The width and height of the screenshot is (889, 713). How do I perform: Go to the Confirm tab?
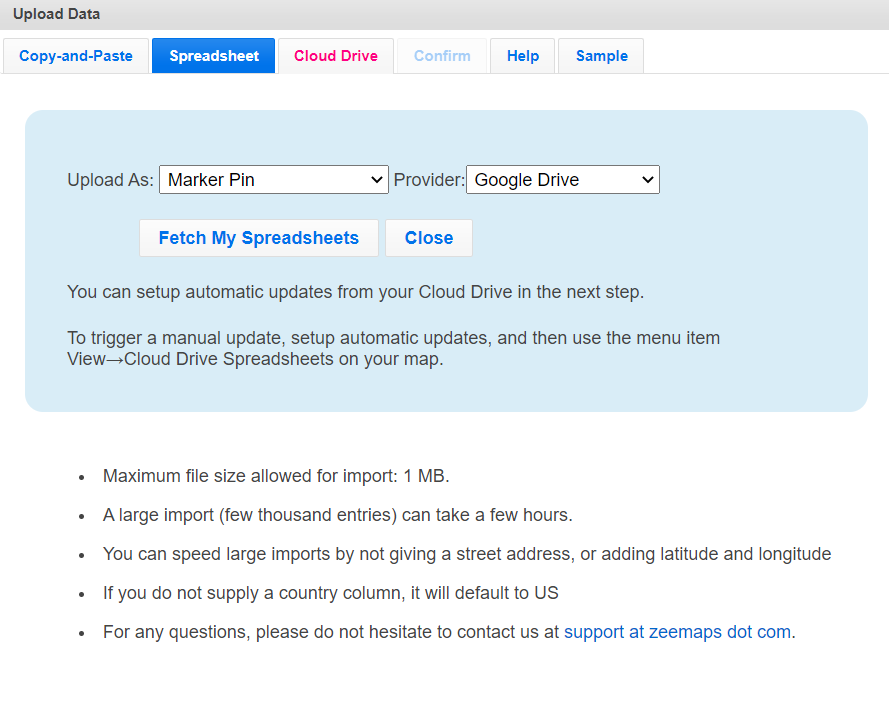click(442, 56)
